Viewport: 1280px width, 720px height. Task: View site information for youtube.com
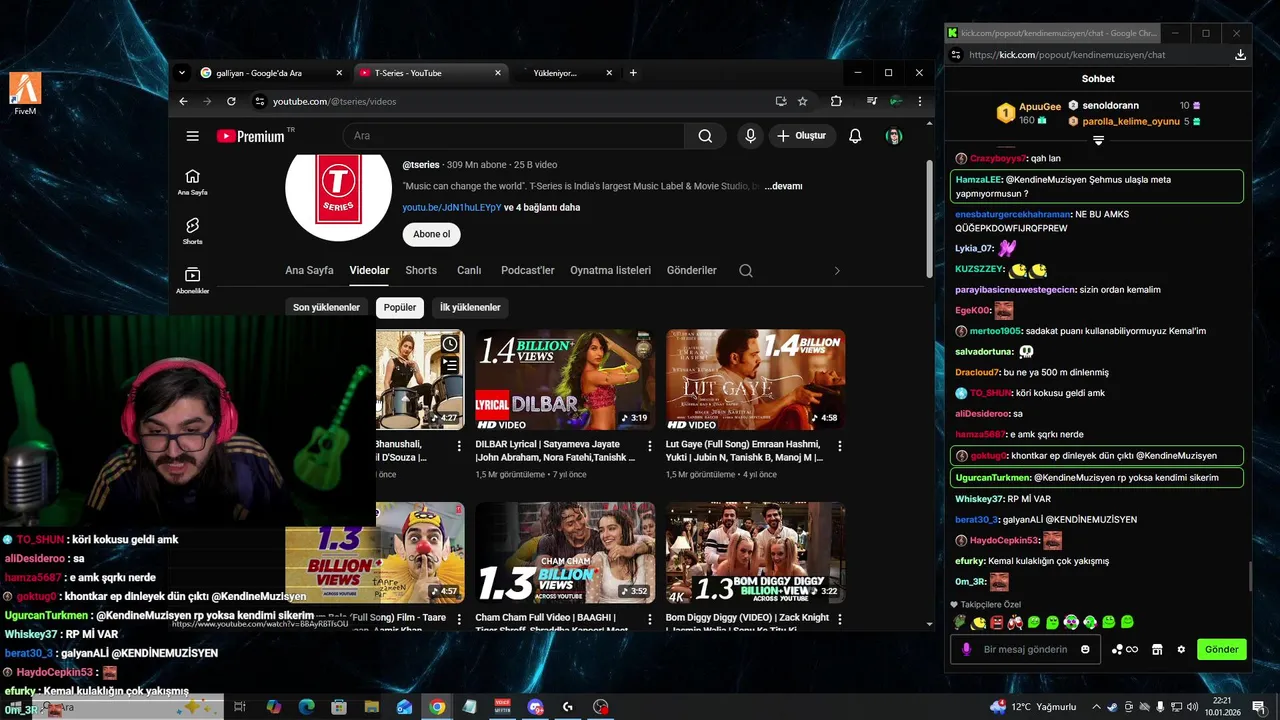coord(260,101)
